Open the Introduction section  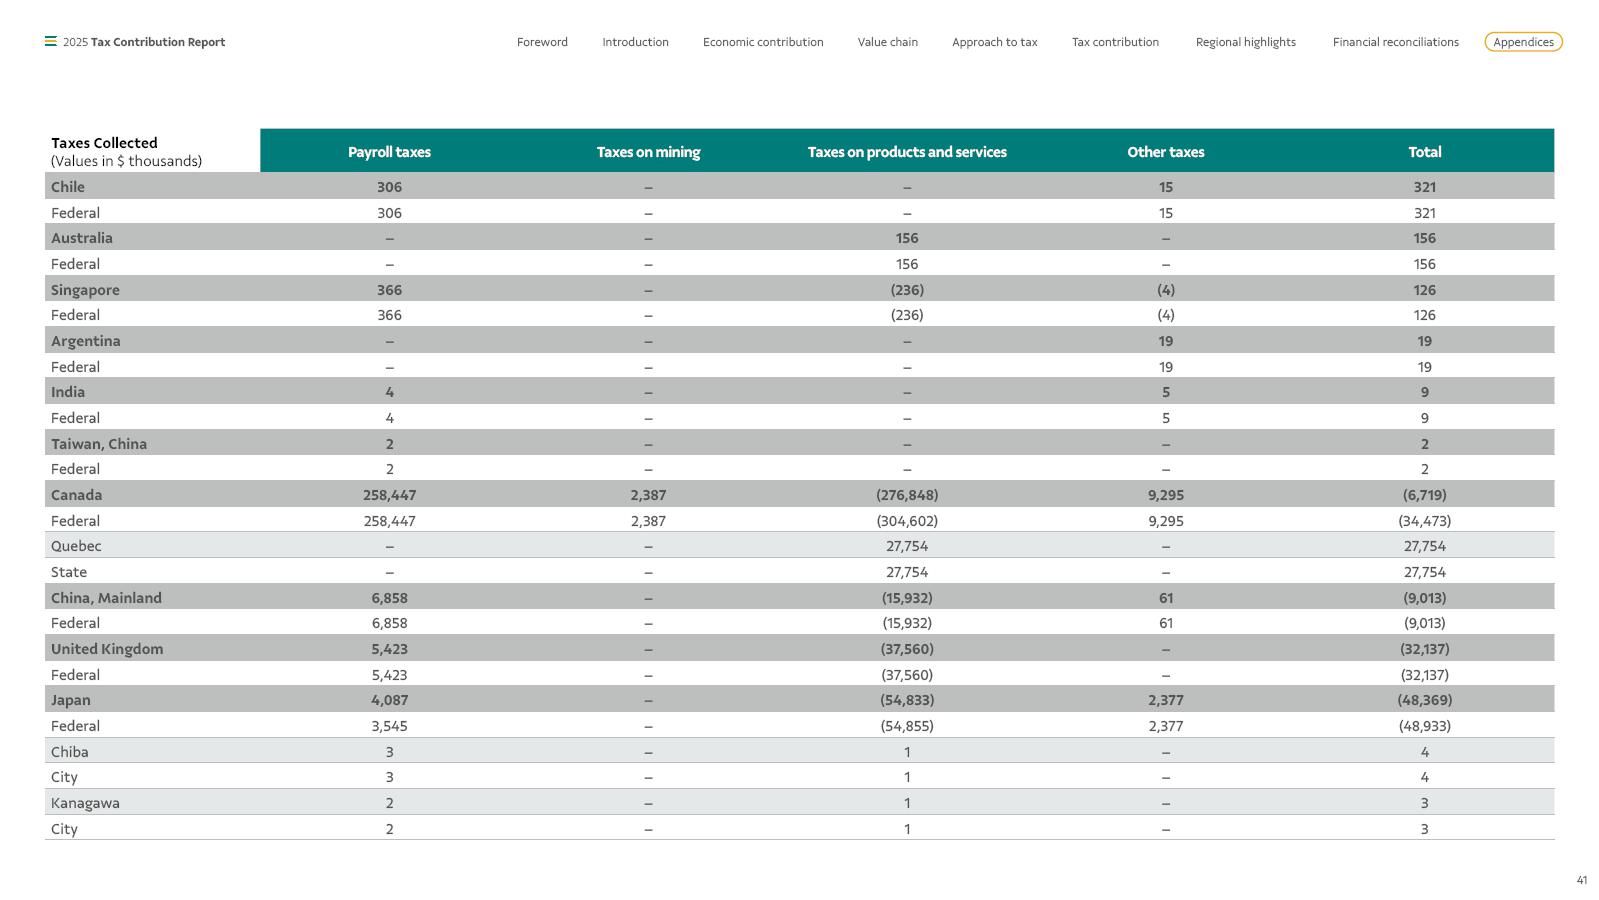635,42
